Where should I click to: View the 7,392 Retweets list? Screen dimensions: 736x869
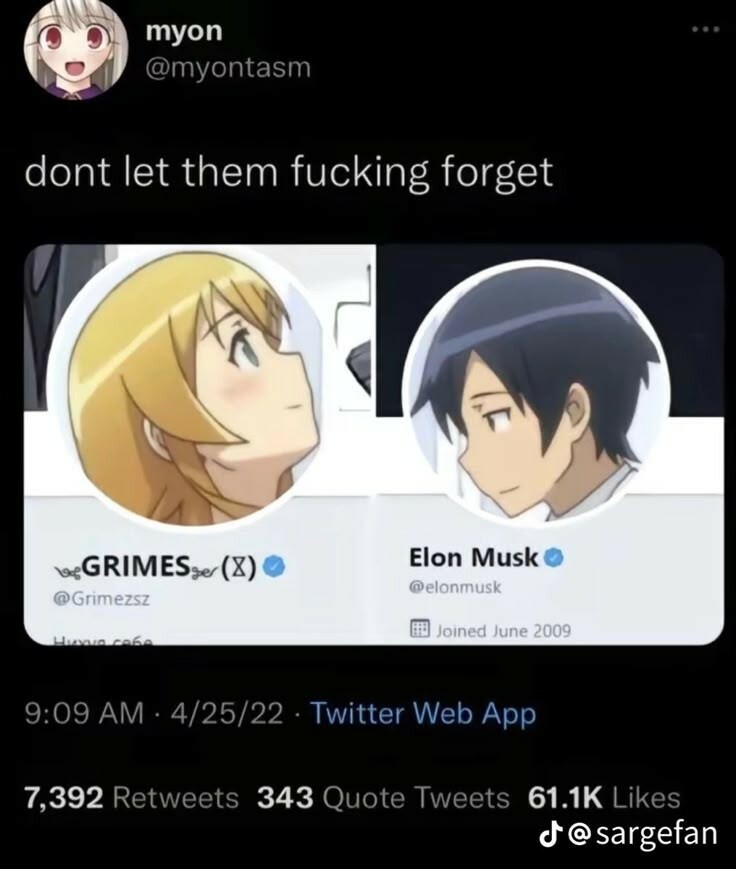pyautogui.click(x=131, y=798)
